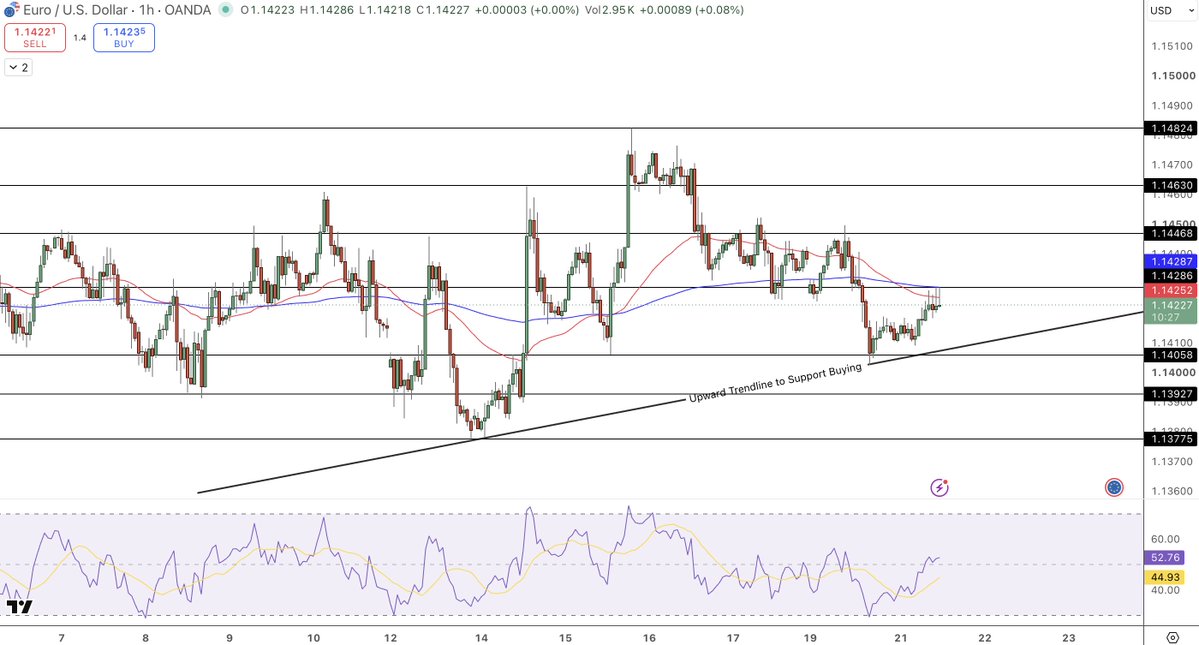Click the RSI value 52.76 label
Viewport: 1199px width, 645px height.
pyautogui.click(x=1165, y=558)
